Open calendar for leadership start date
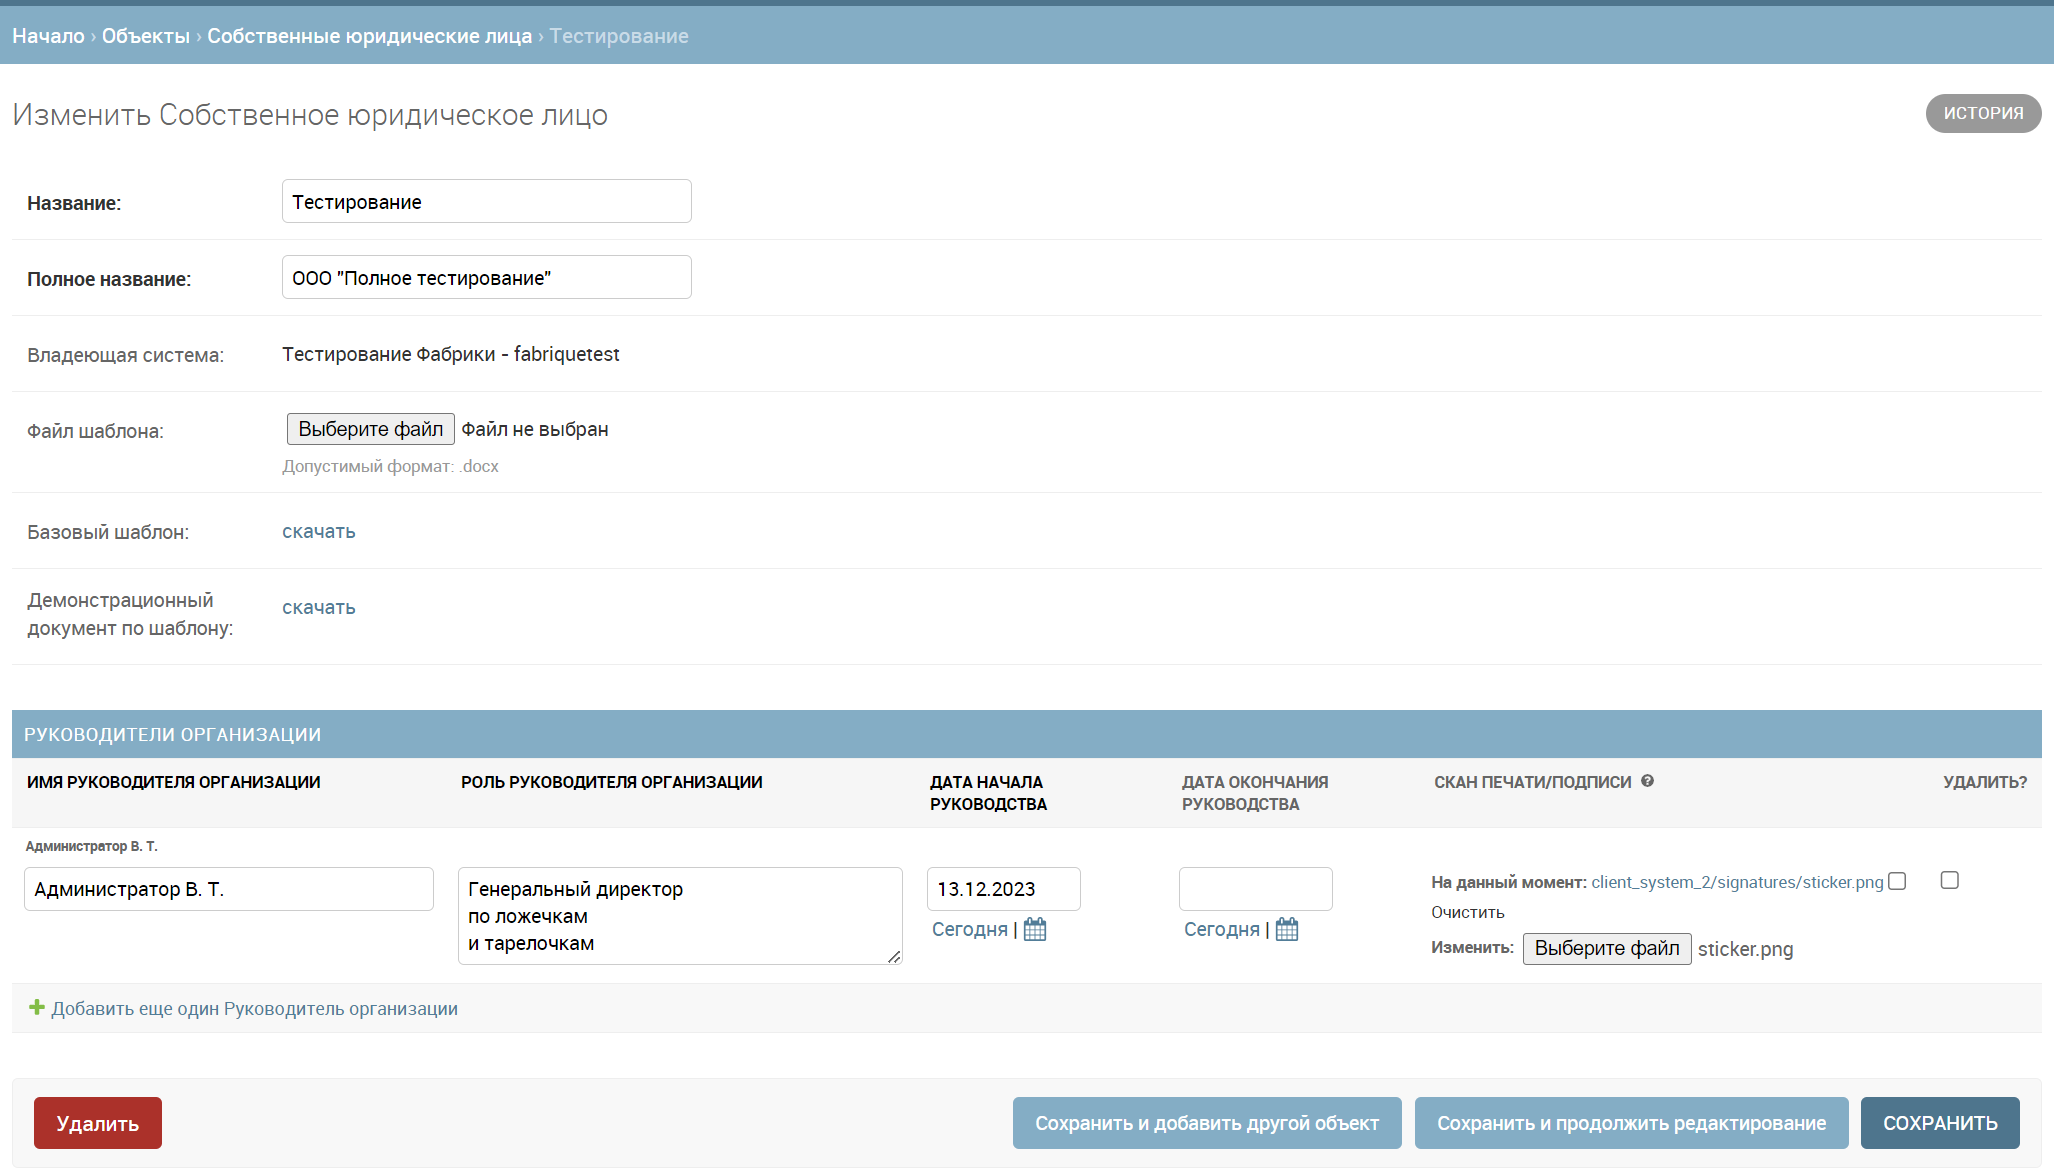The width and height of the screenshot is (2054, 1176). (1035, 929)
